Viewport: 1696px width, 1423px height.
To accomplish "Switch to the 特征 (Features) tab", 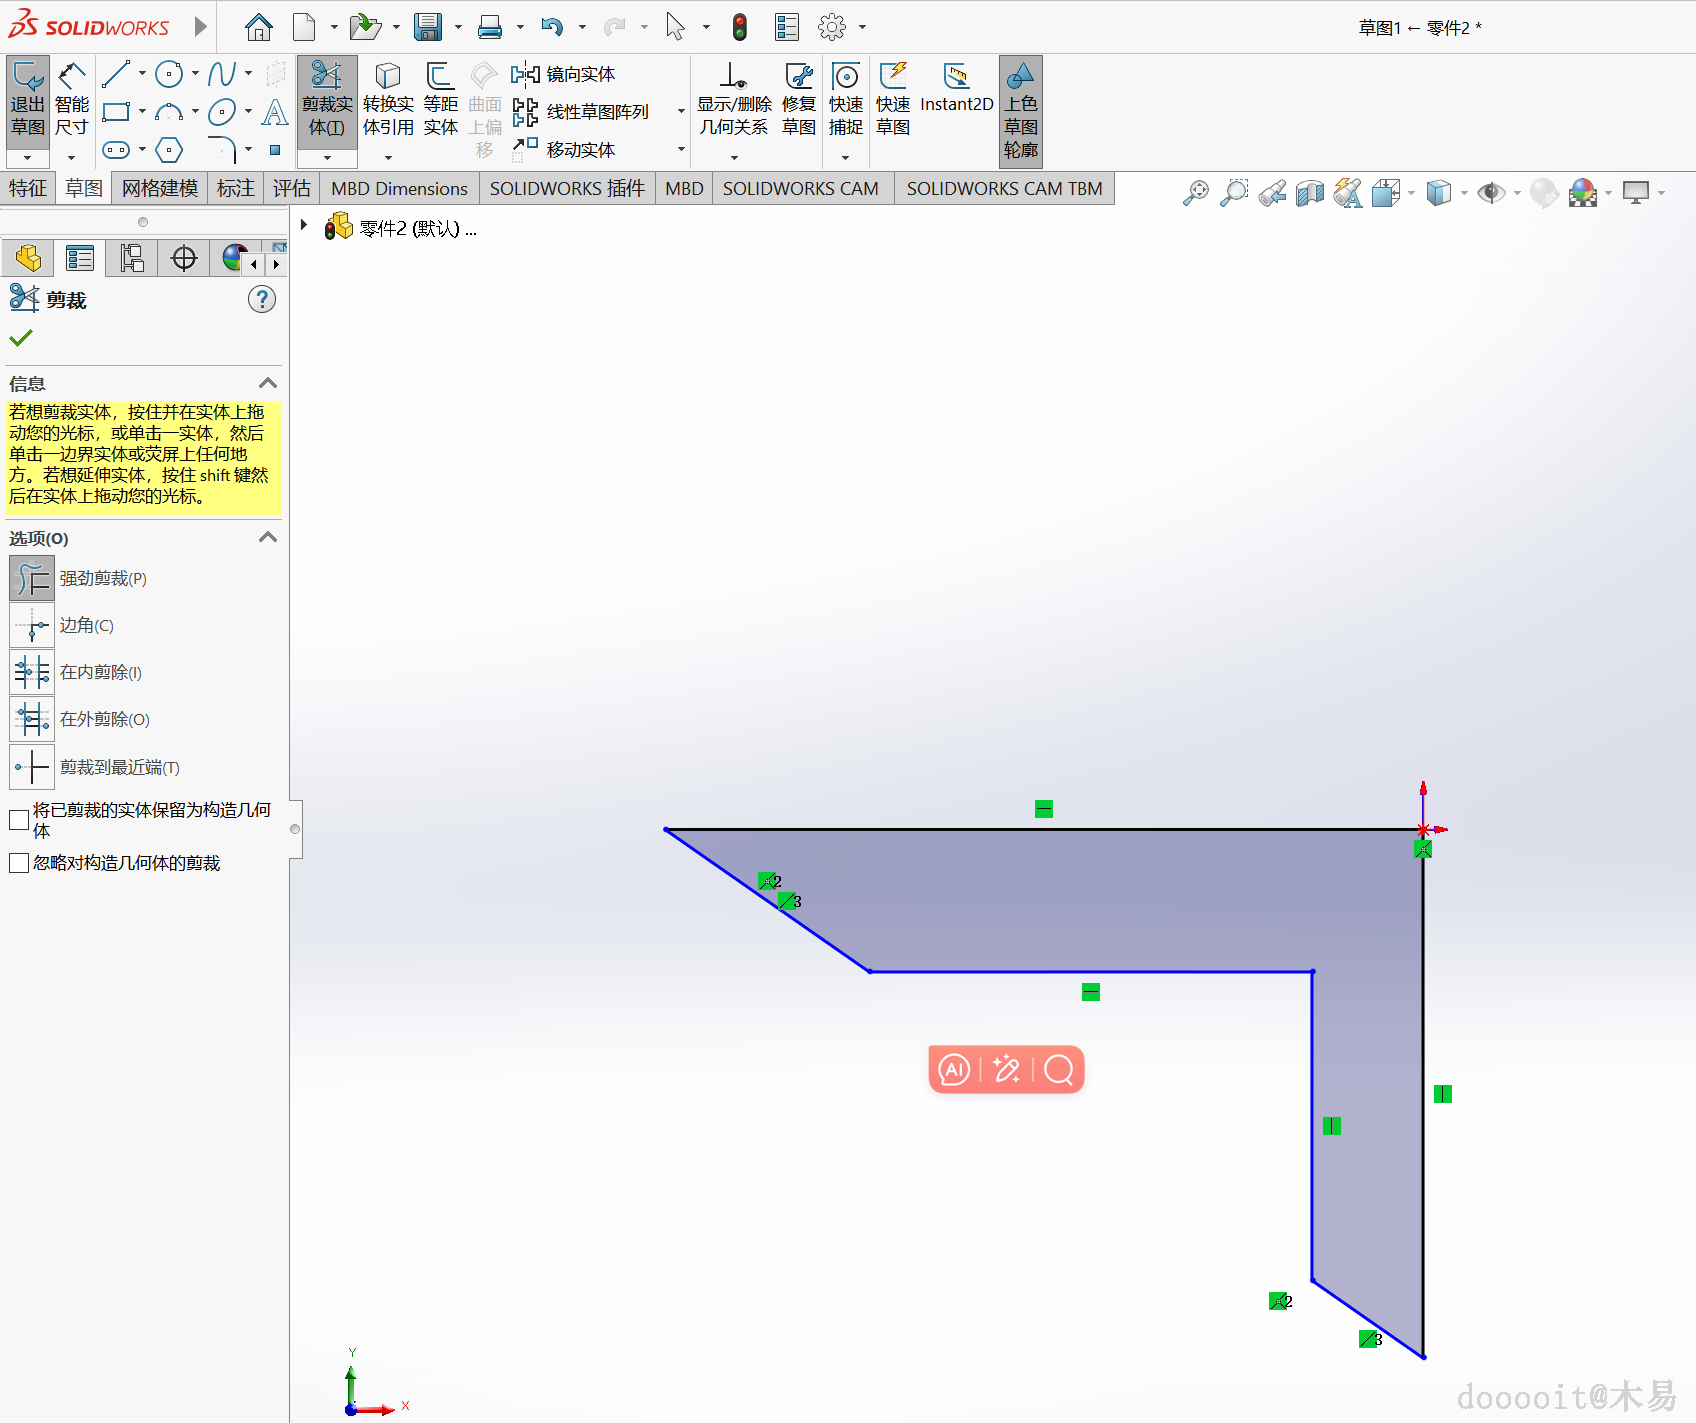I will 28,188.
